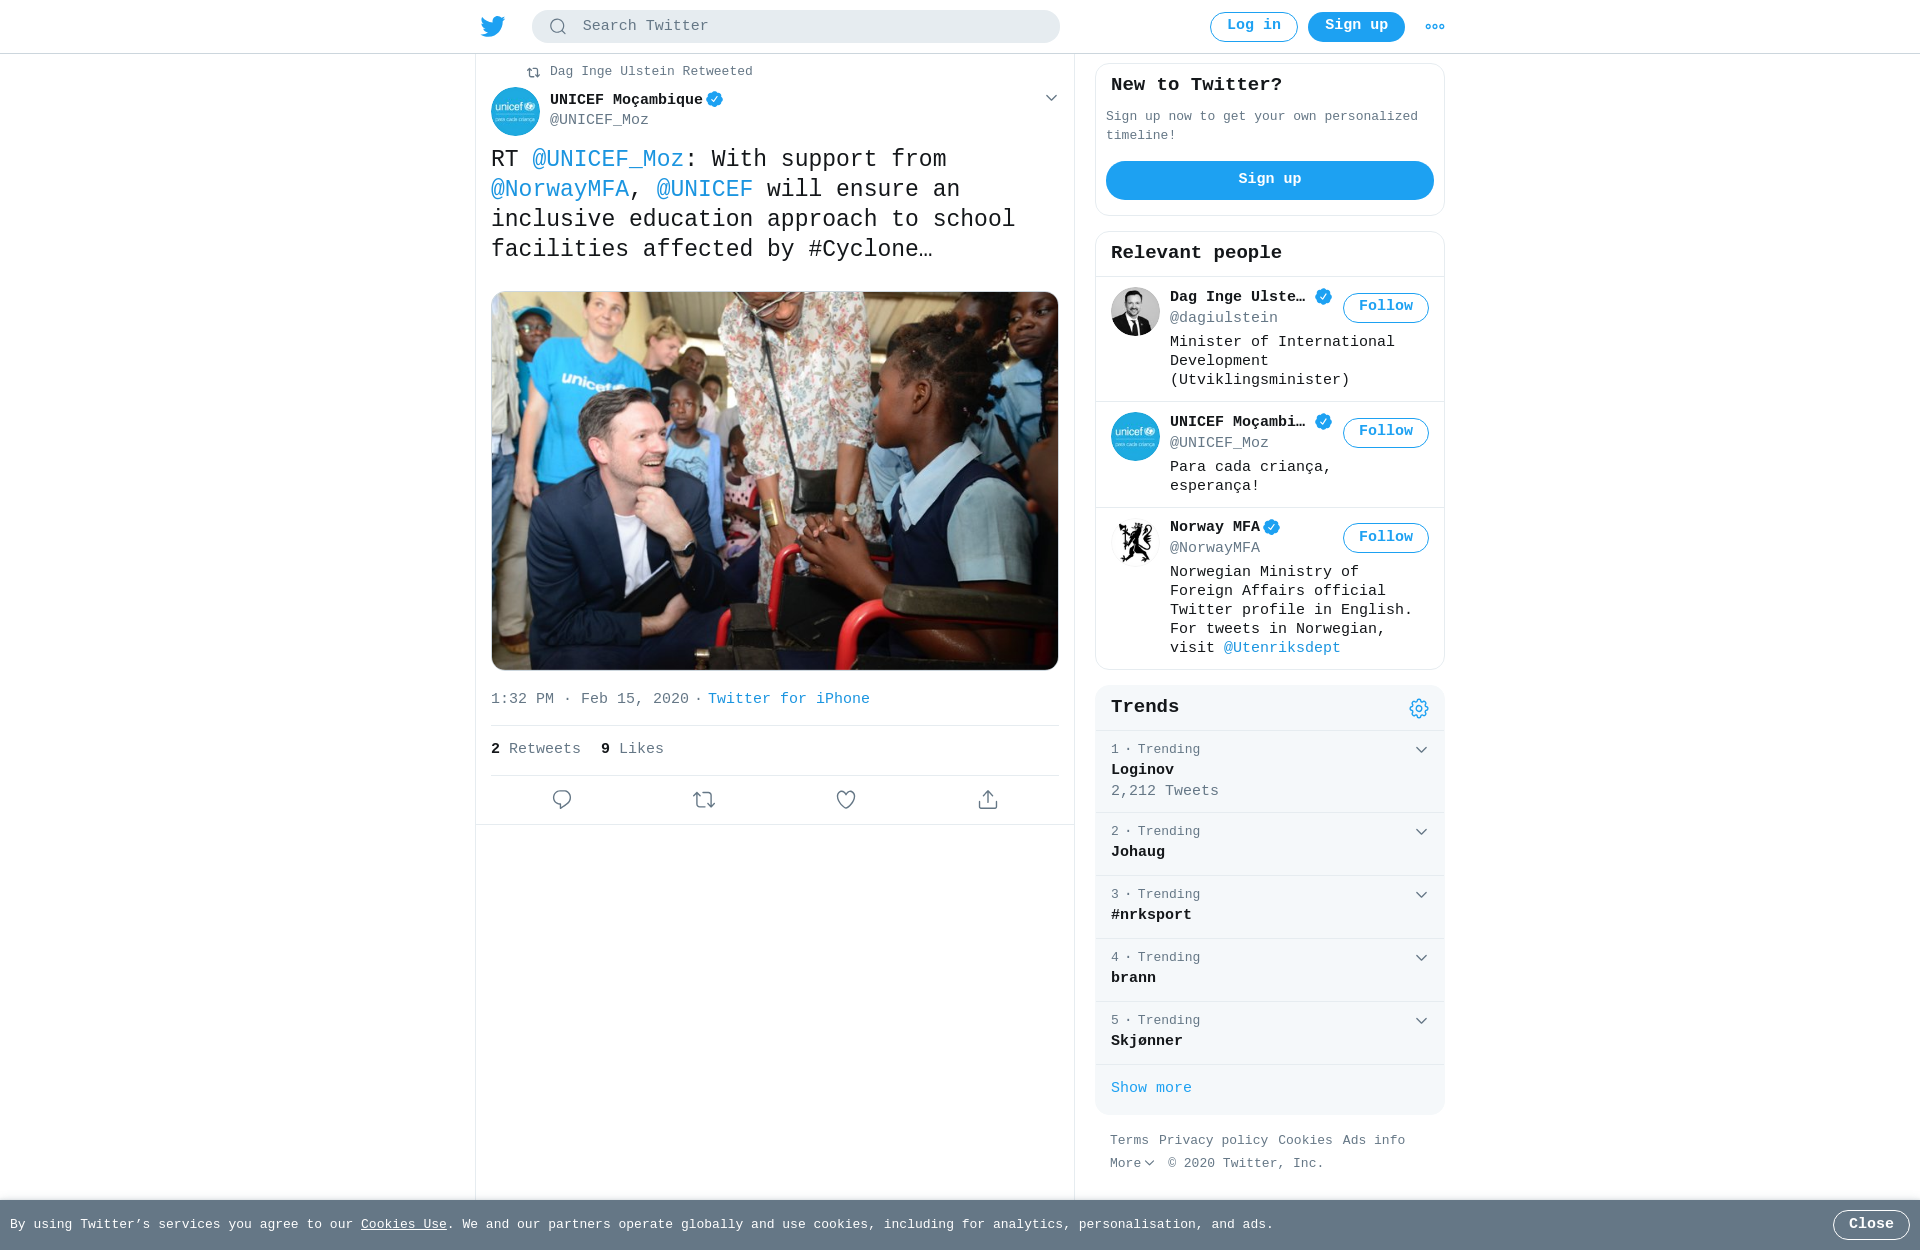Like the tweet with the heart icon
The width and height of the screenshot is (1920, 1250).
tap(846, 800)
